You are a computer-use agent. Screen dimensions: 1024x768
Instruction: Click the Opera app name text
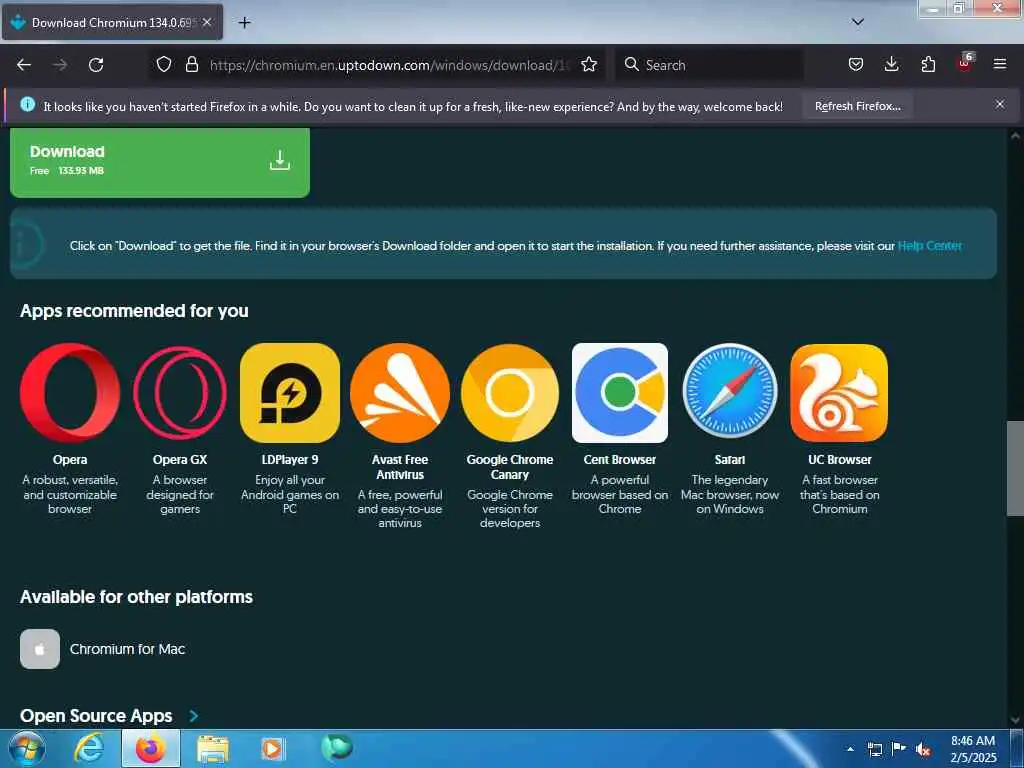click(70, 460)
